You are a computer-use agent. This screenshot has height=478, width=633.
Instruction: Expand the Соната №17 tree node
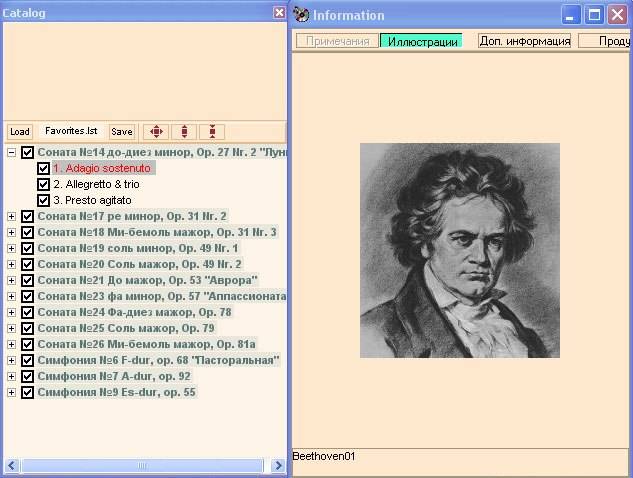(x=11, y=216)
